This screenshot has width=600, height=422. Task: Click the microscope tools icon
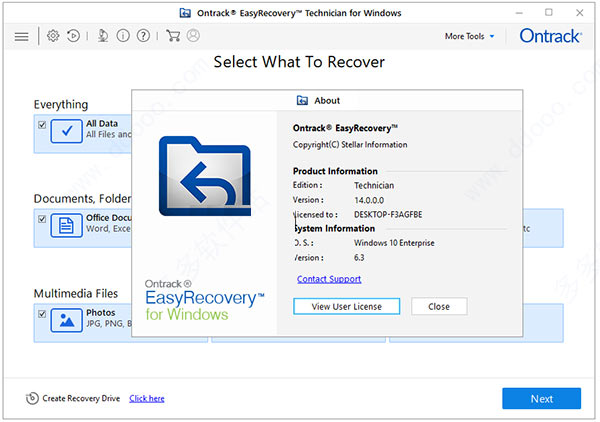pos(103,36)
